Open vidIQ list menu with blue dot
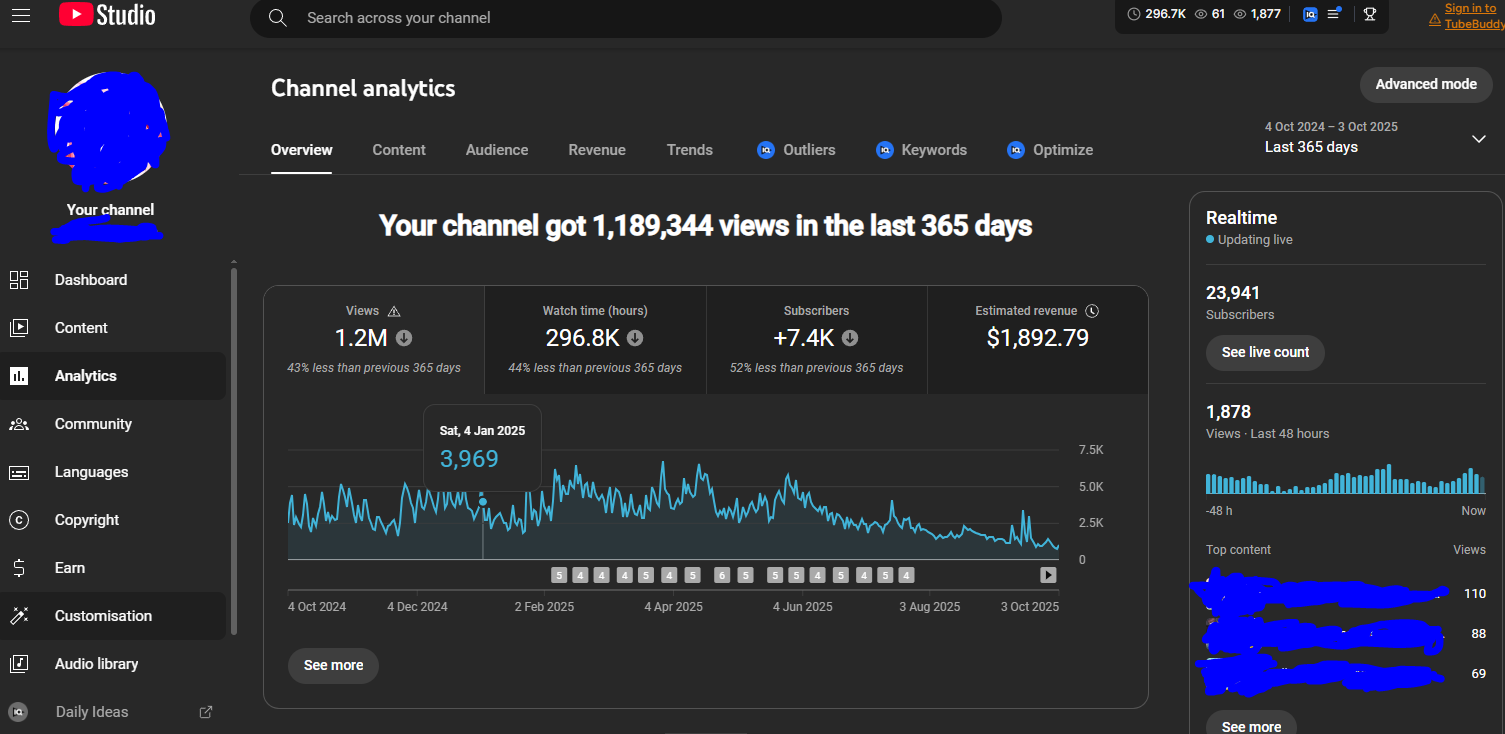 (1334, 14)
